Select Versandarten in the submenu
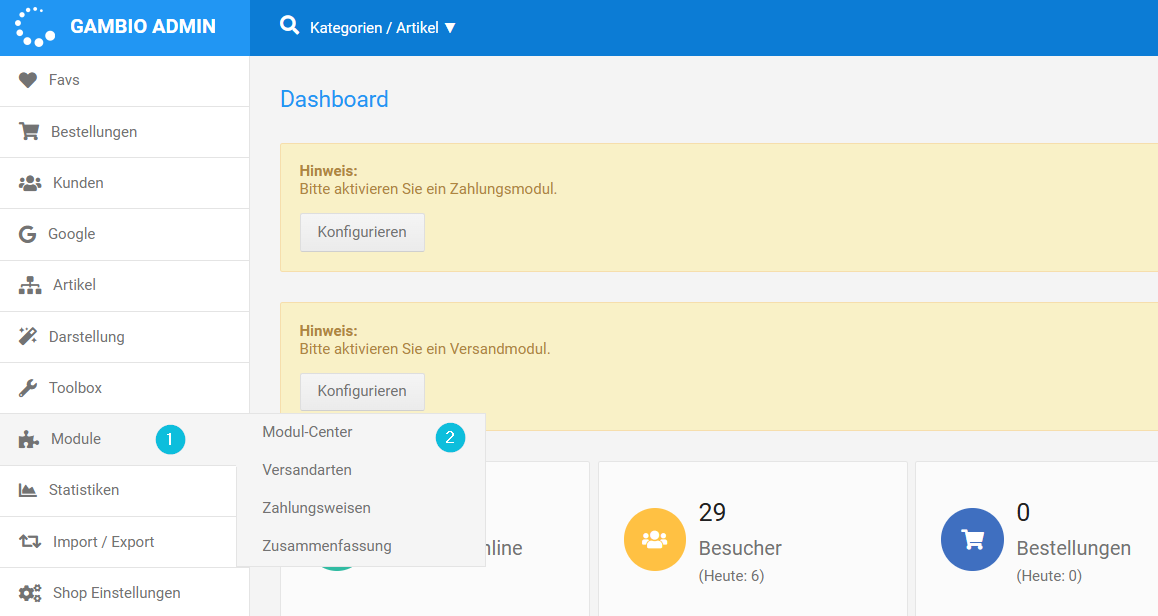 [x=306, y=470]
